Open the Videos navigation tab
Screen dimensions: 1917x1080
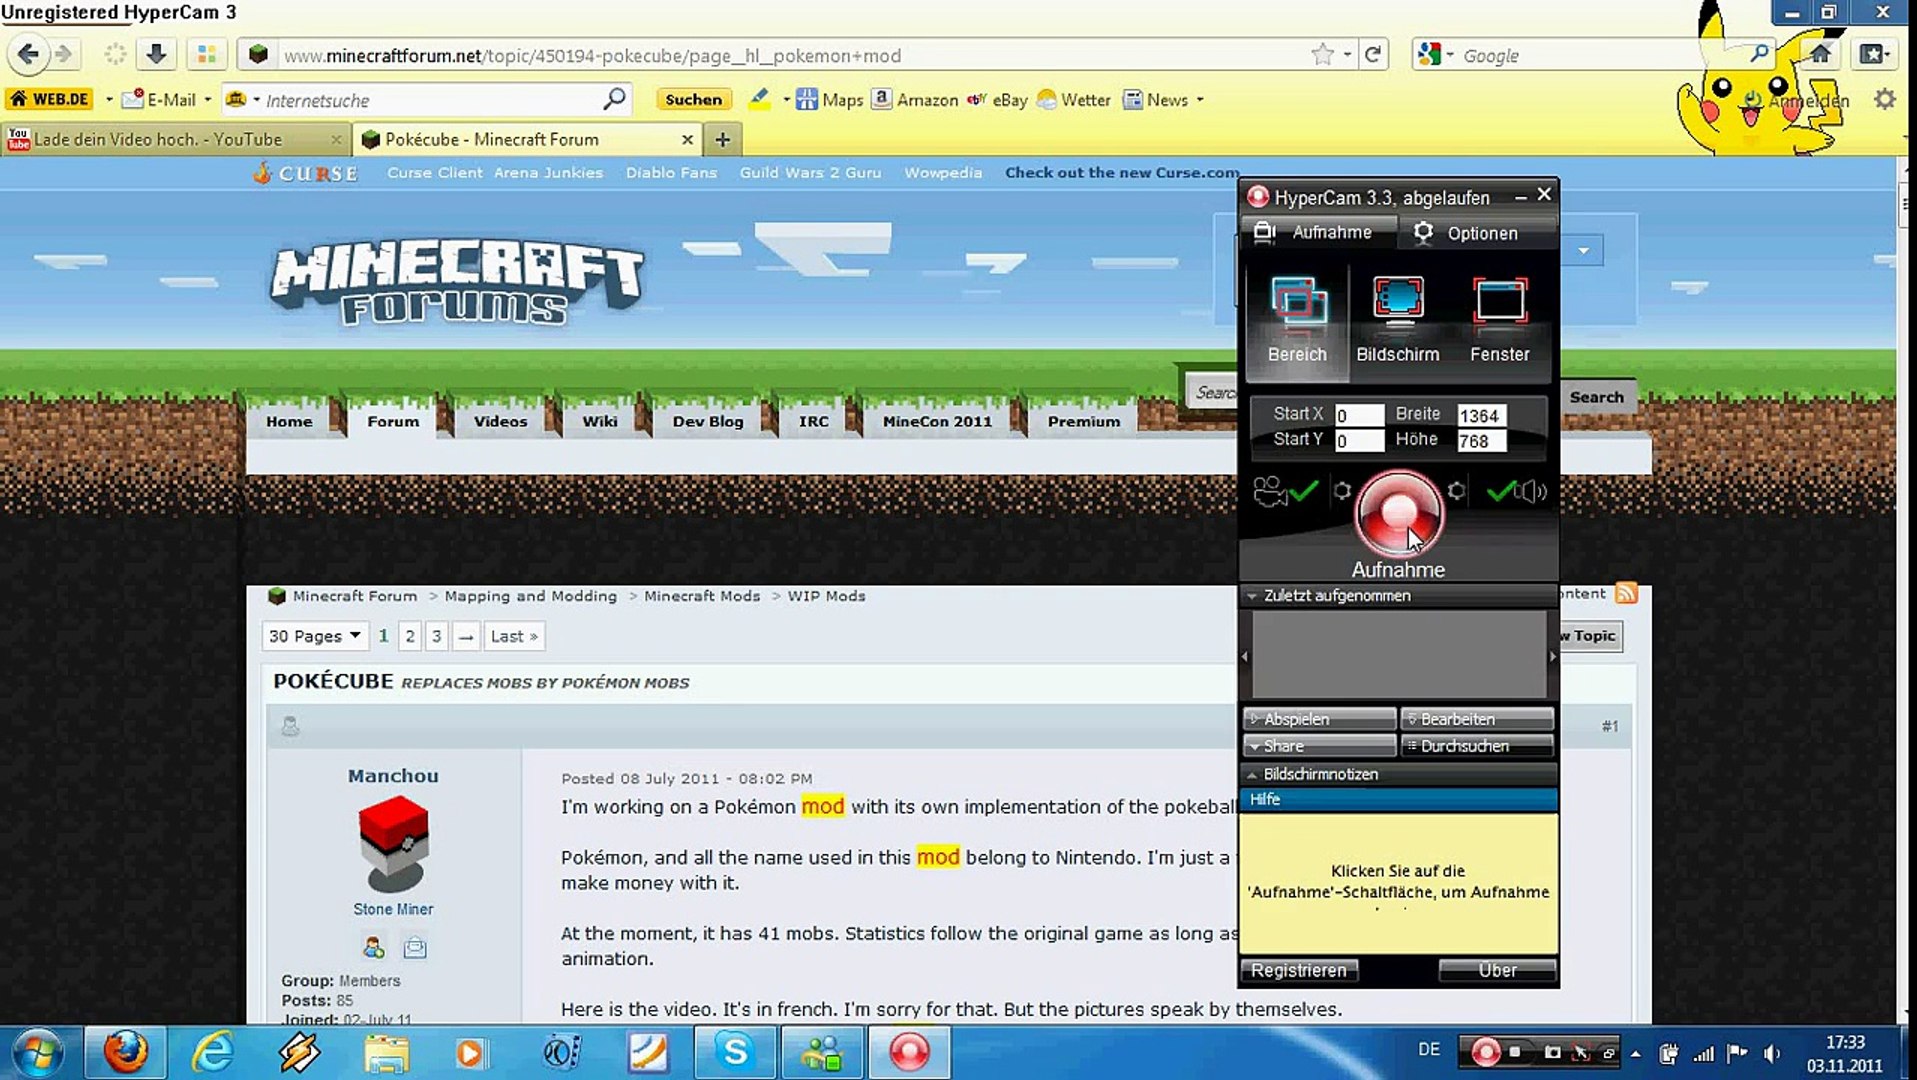pos(500,421)
